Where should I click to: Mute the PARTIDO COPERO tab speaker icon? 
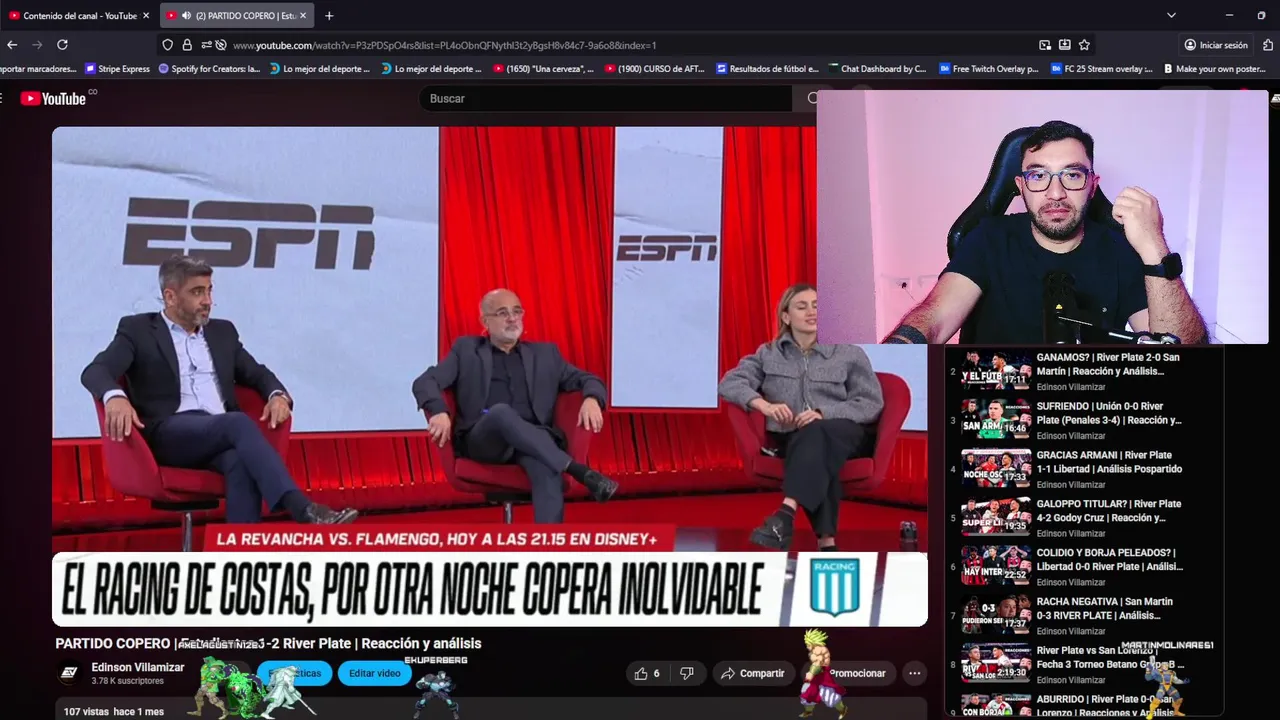point(186,16)
